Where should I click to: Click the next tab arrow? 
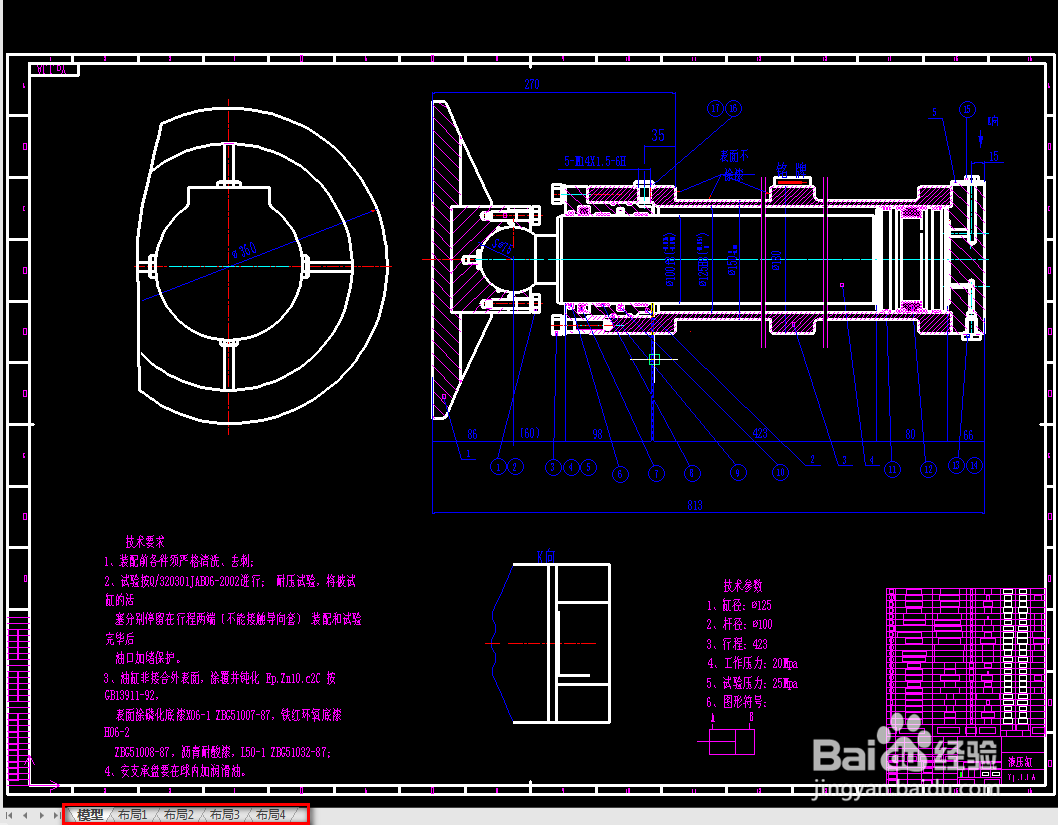pyautogui.click(x=41, y=816)
